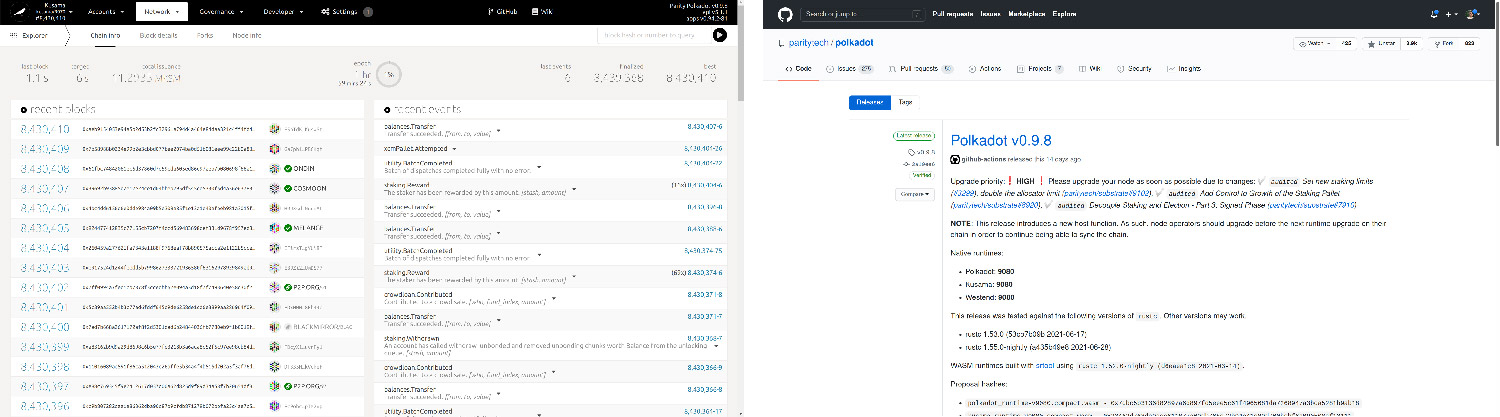Open GitHub link icon in apps header
1500x417 pixels.
[x=488, y=12]
